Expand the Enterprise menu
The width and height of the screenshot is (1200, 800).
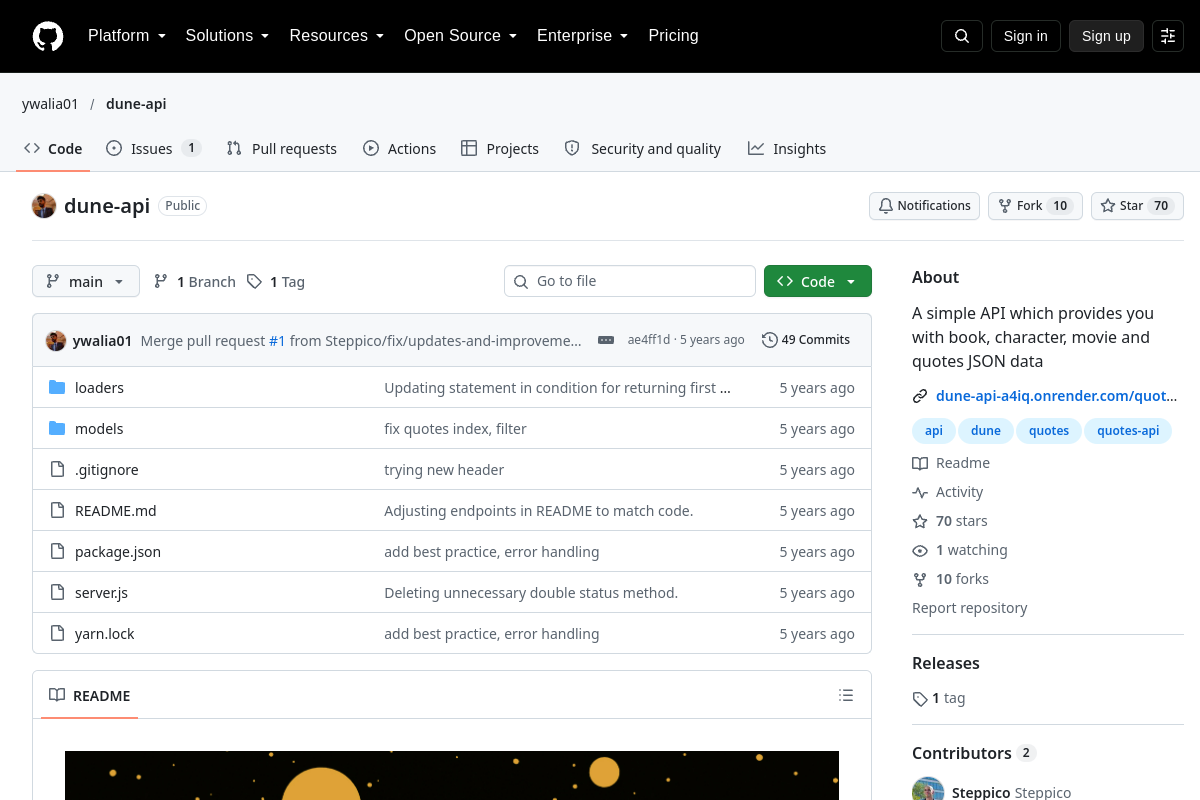[582, 36]
